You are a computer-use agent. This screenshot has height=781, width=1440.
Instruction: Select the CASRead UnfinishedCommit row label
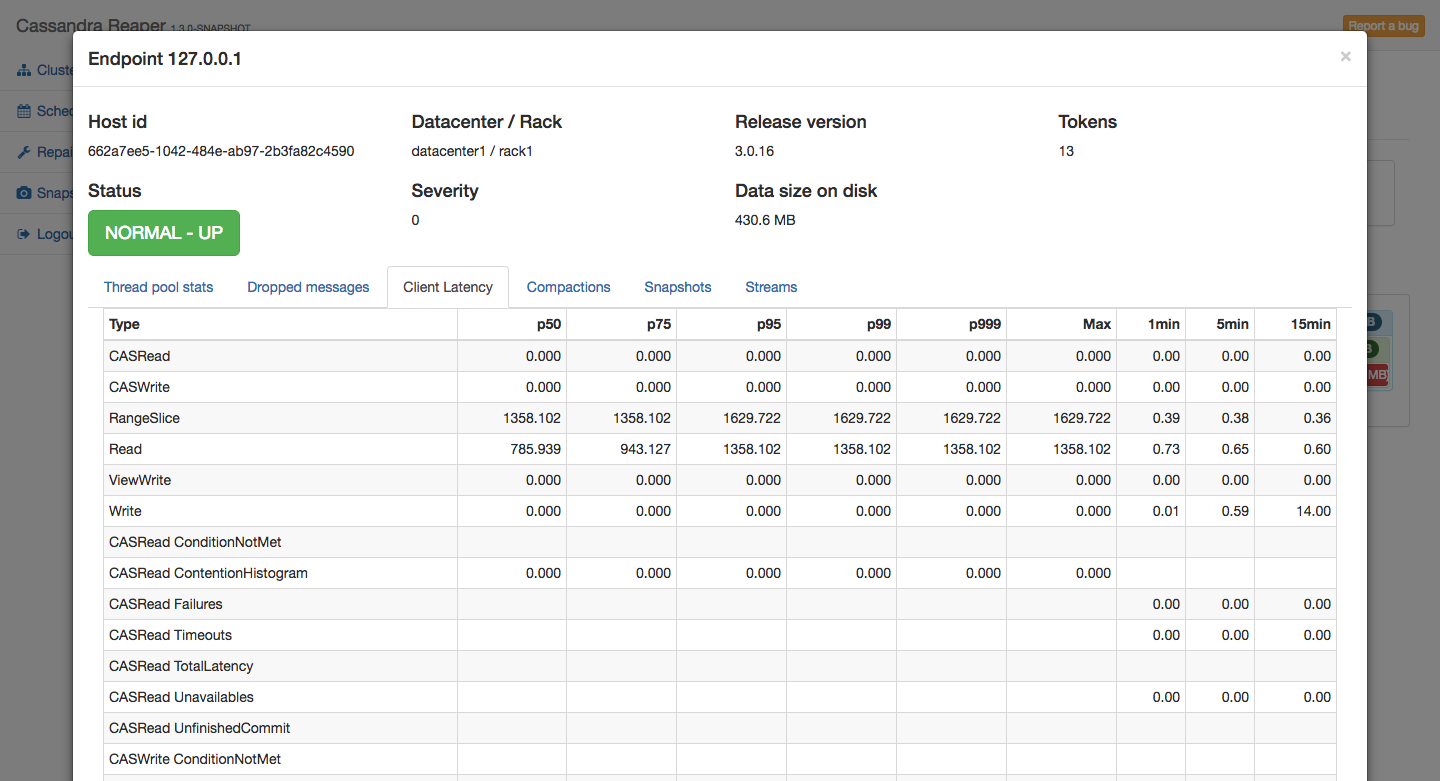pyautogui.click(x=200, y=728)
